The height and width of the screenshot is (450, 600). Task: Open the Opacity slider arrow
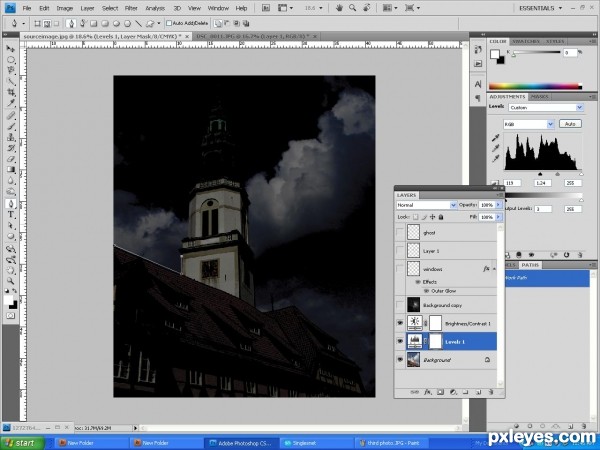[x=498, y=205]
